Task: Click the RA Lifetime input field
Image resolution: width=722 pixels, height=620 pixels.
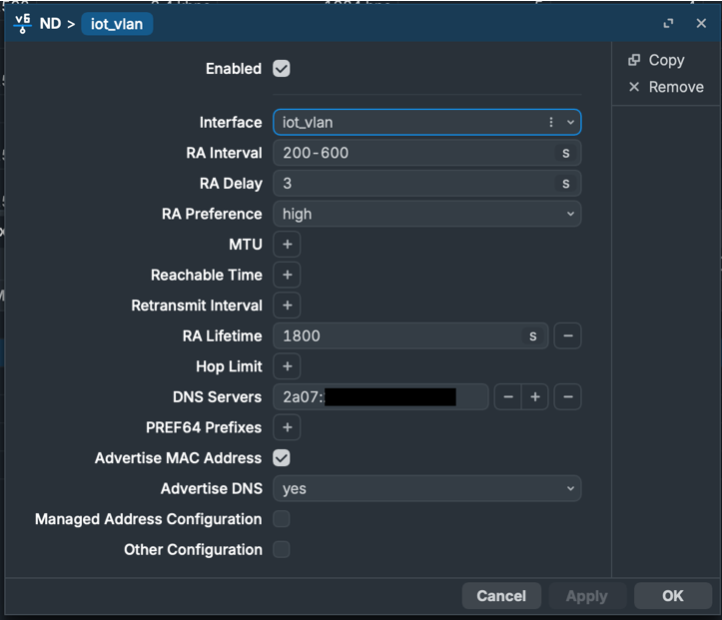Action: point(410,336)
